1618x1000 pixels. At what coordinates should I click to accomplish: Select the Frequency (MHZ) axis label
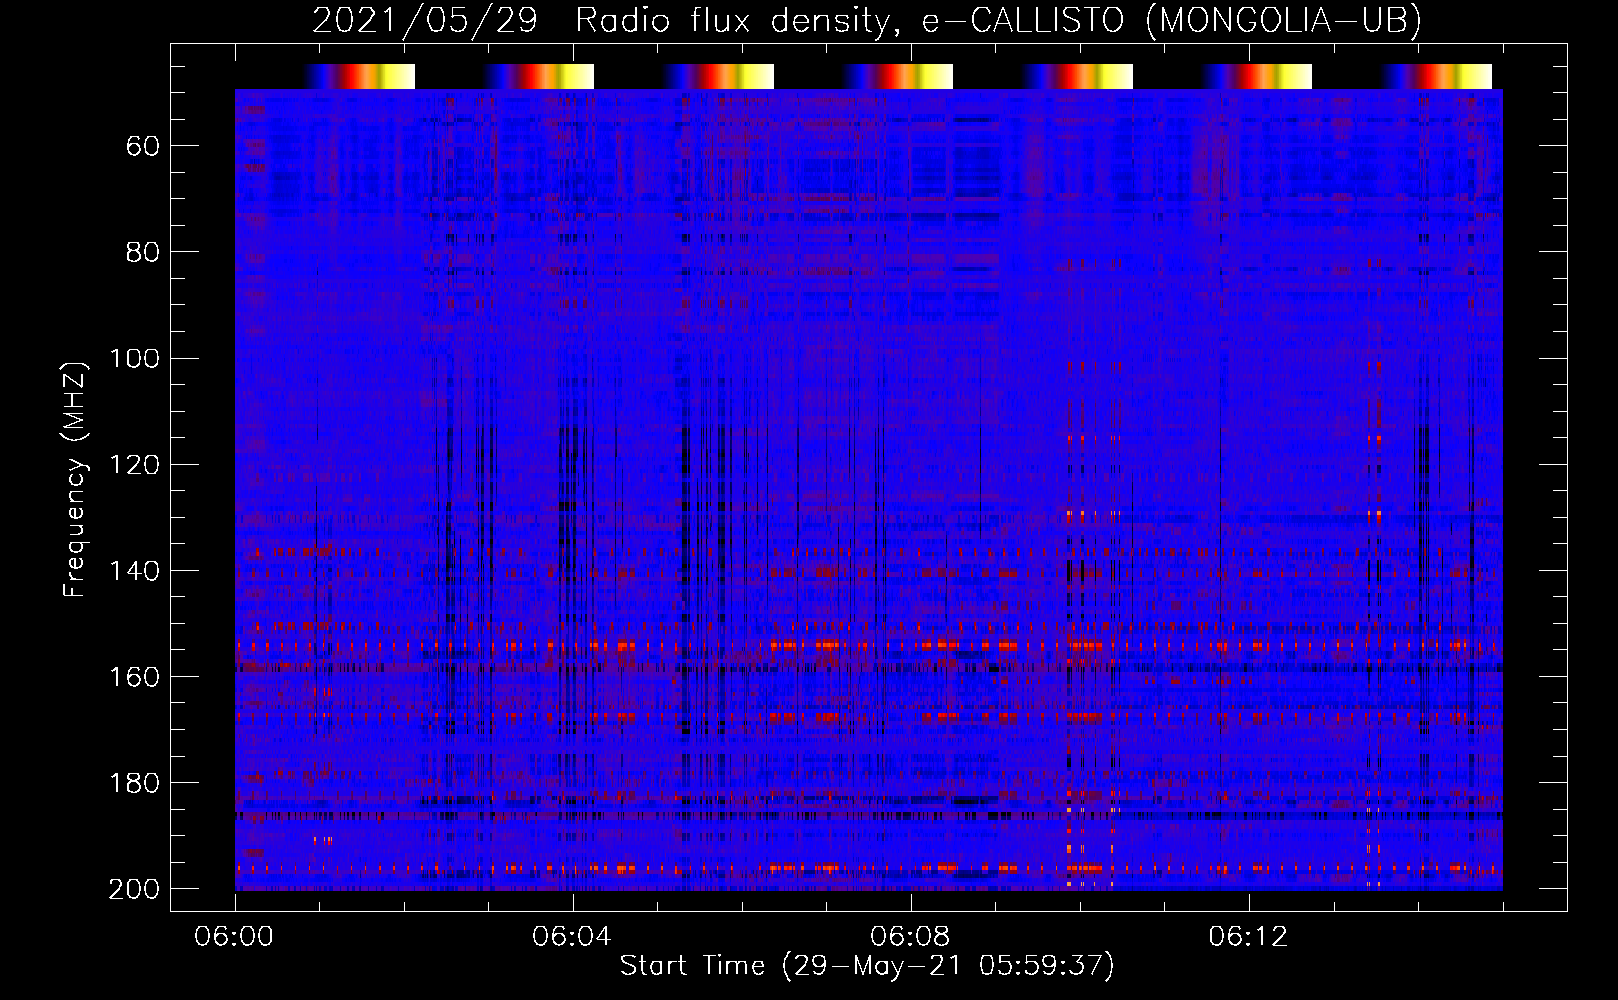[x=75, y=479]
